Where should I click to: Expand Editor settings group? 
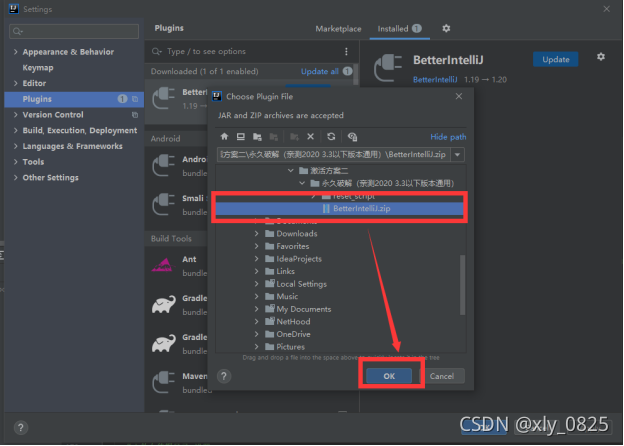coord(16,83)
